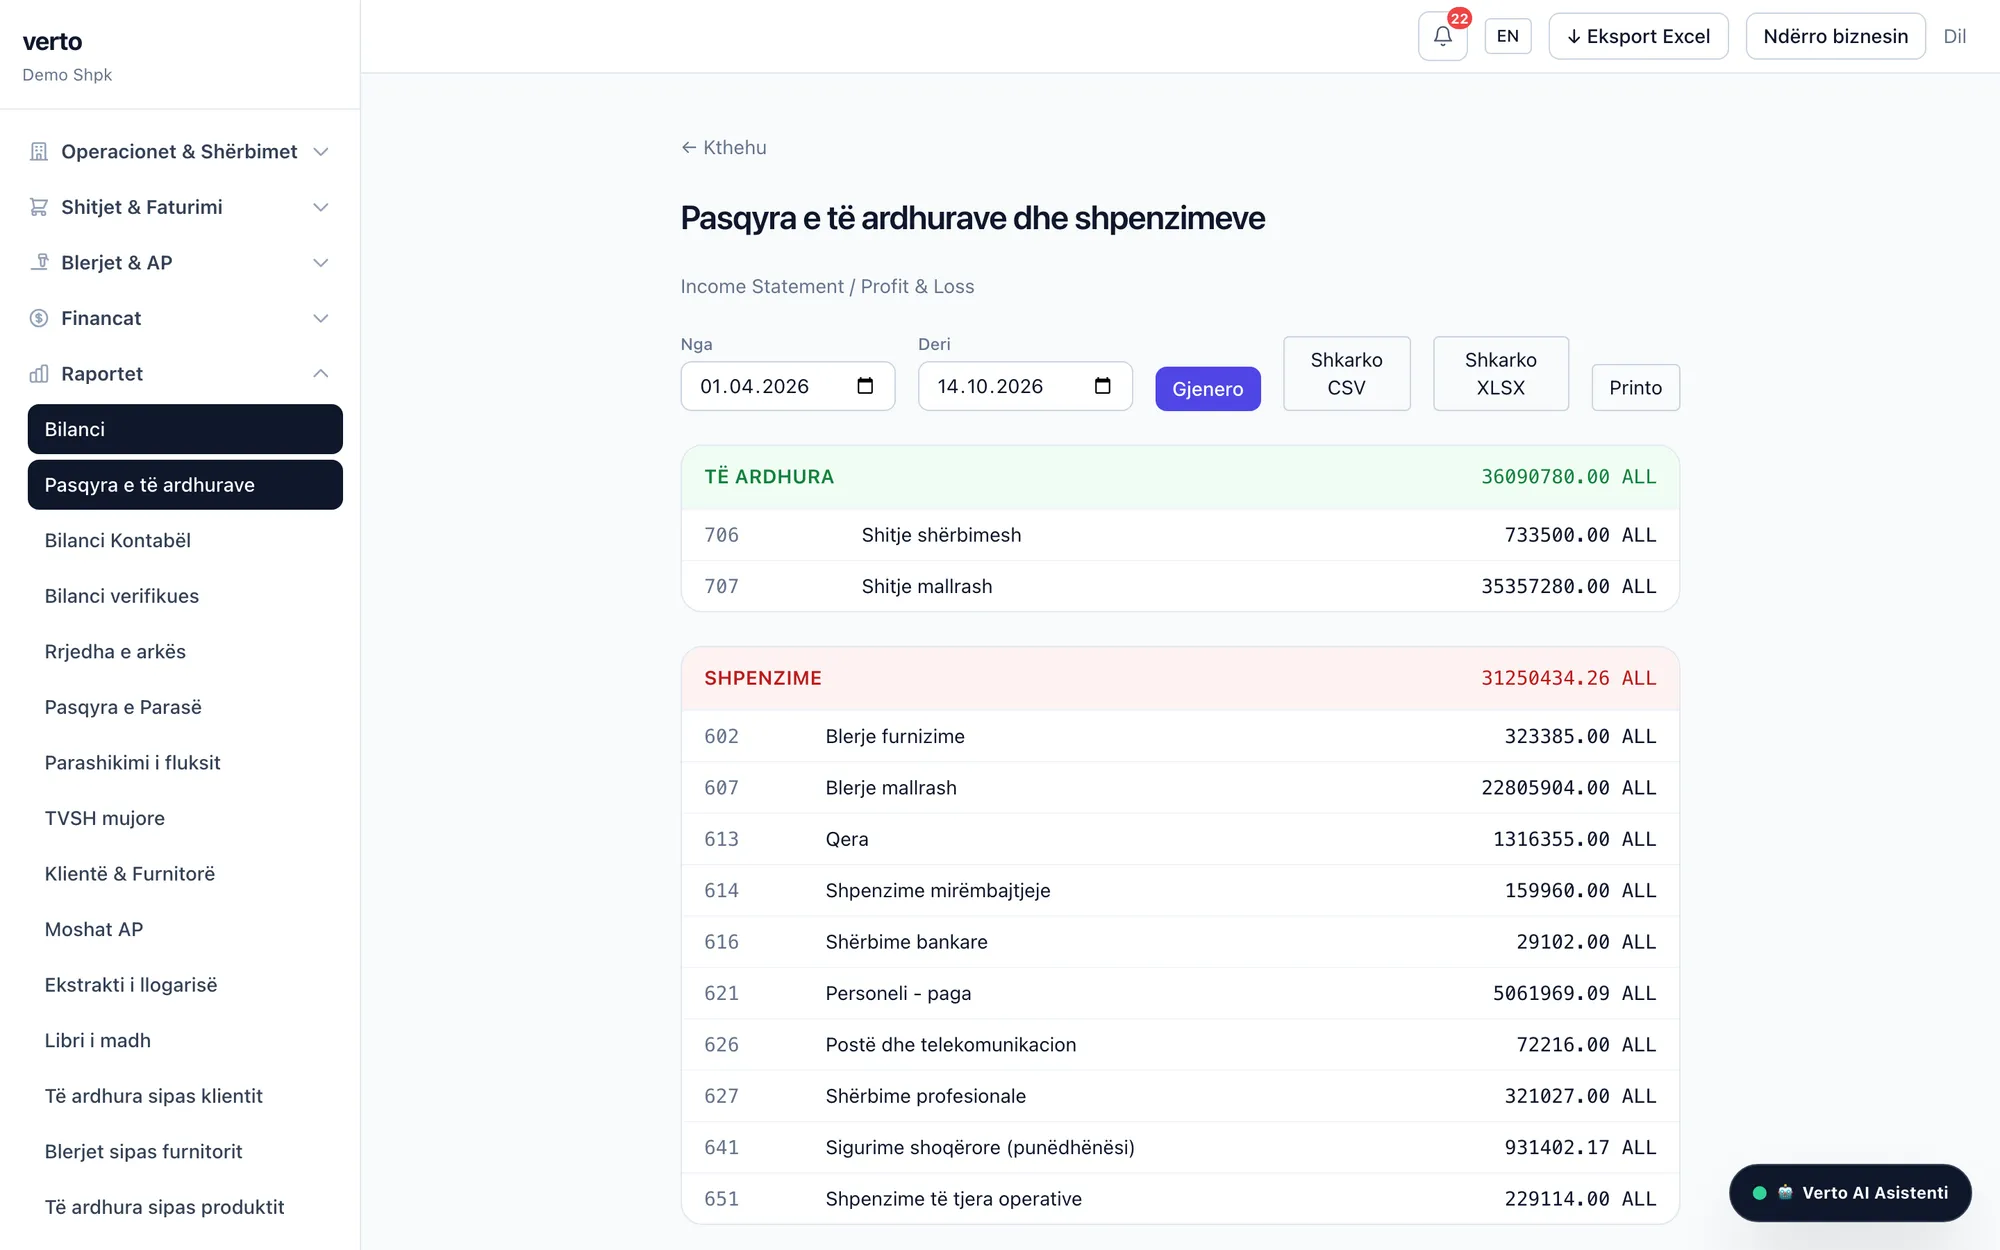
Task: Open Ekstrakti i llogarisë report
Action: pyautogui.click(x=185, y=984)
